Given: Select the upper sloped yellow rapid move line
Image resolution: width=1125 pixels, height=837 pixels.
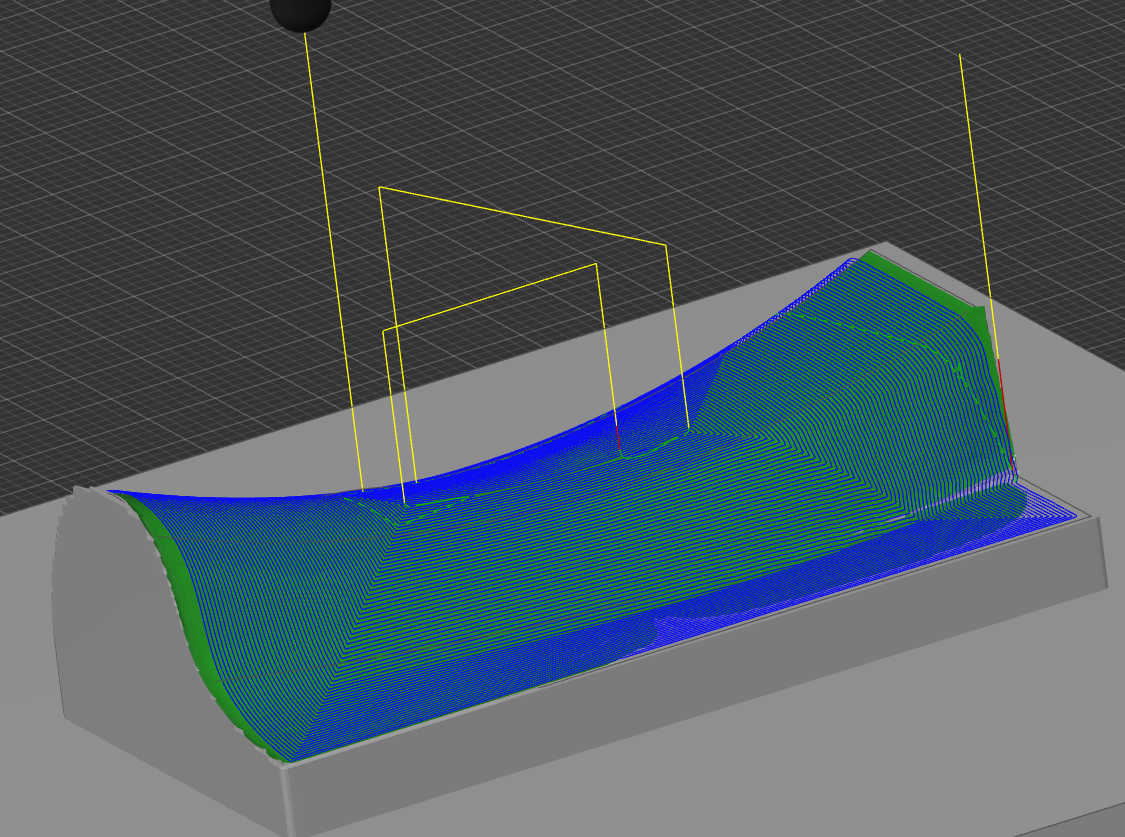Looking at the screenshot, I should pos(522,215).
